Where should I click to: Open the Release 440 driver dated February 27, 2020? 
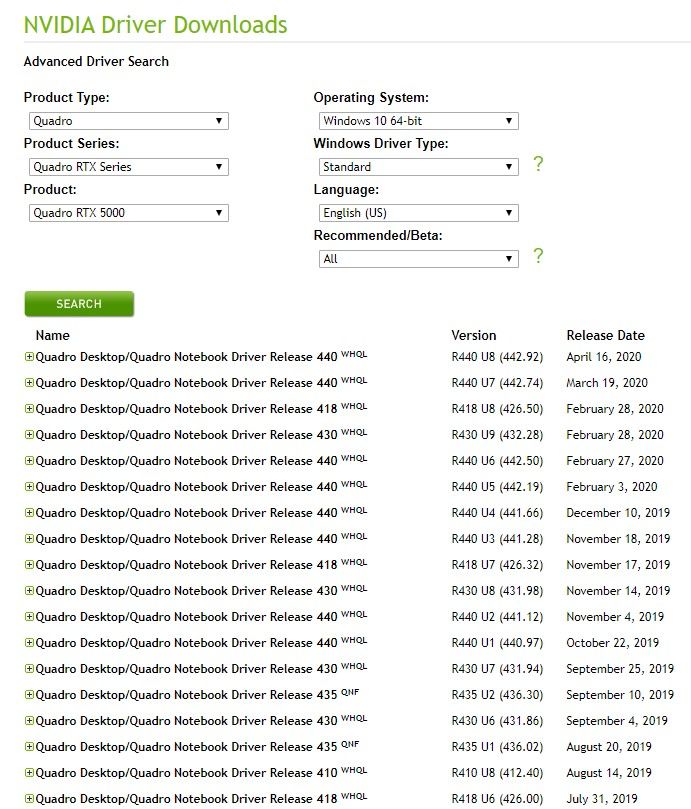coord(186,461)
